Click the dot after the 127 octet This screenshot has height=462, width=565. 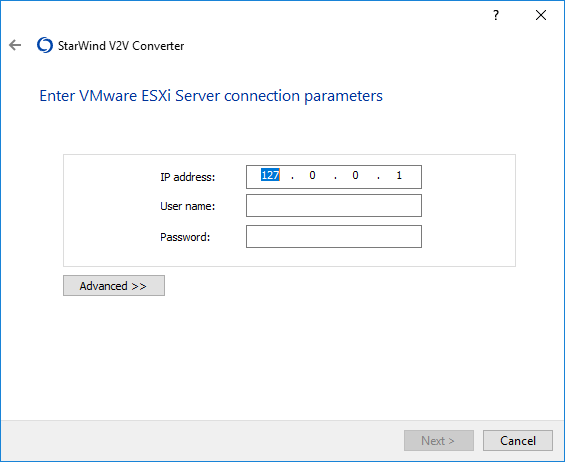pos(292,178)
